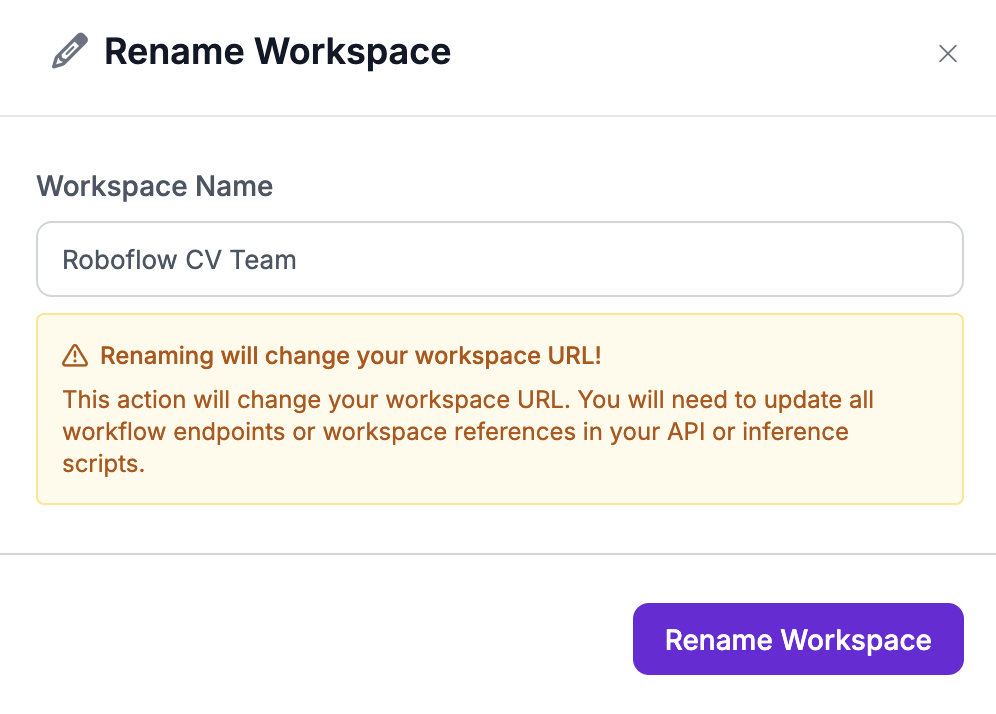
Task: Click the divider line above the footer button
Action: 498,553
